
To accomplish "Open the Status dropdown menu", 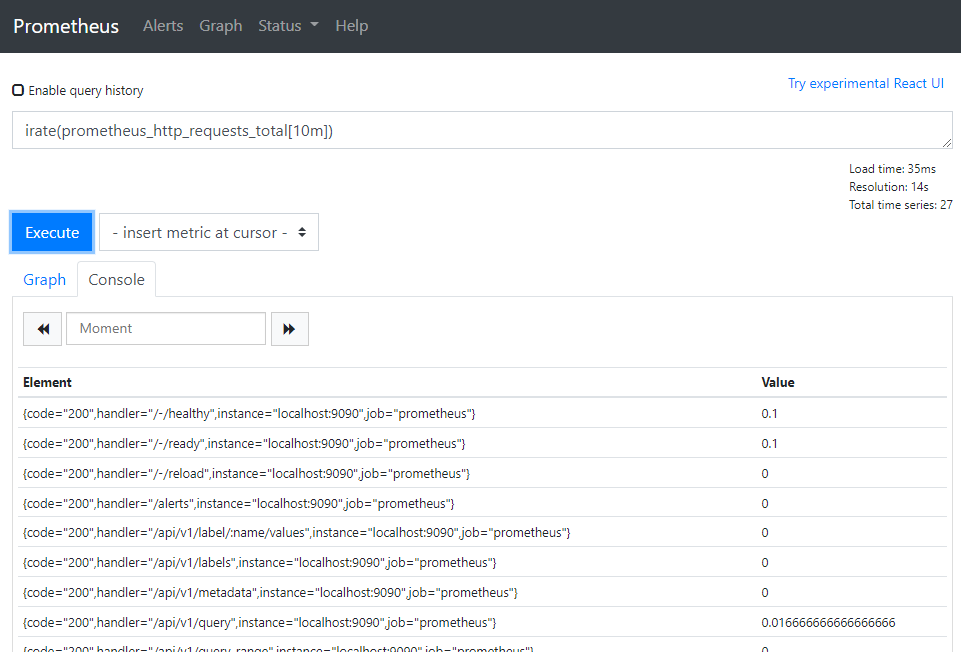I will [288, 26].
